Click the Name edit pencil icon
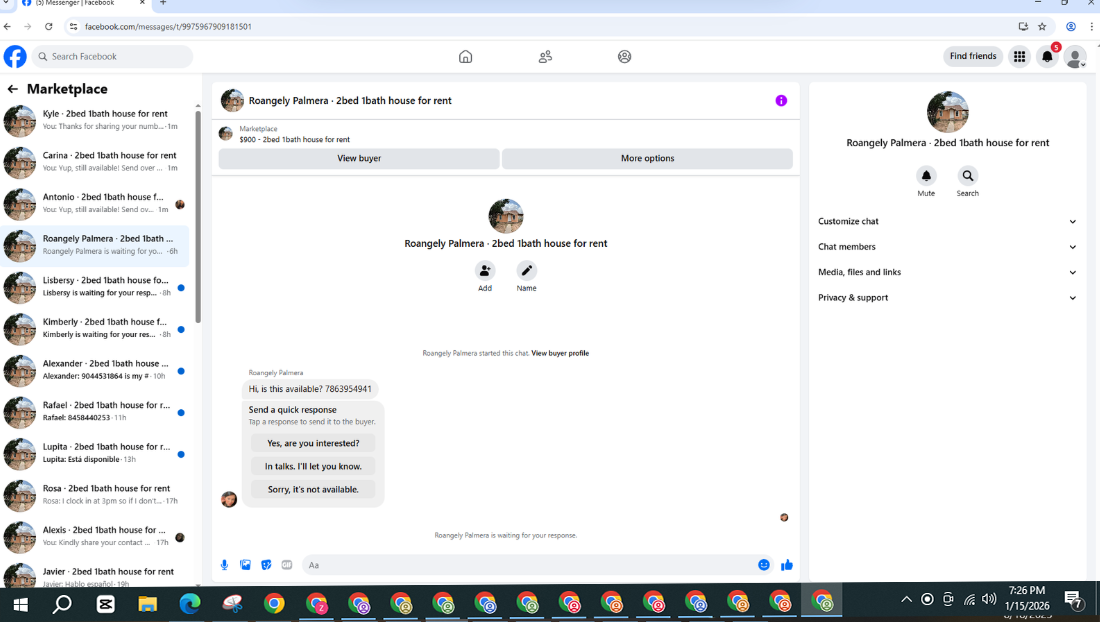Viewport: 1100px width, 622px height. tap(526, 271)
